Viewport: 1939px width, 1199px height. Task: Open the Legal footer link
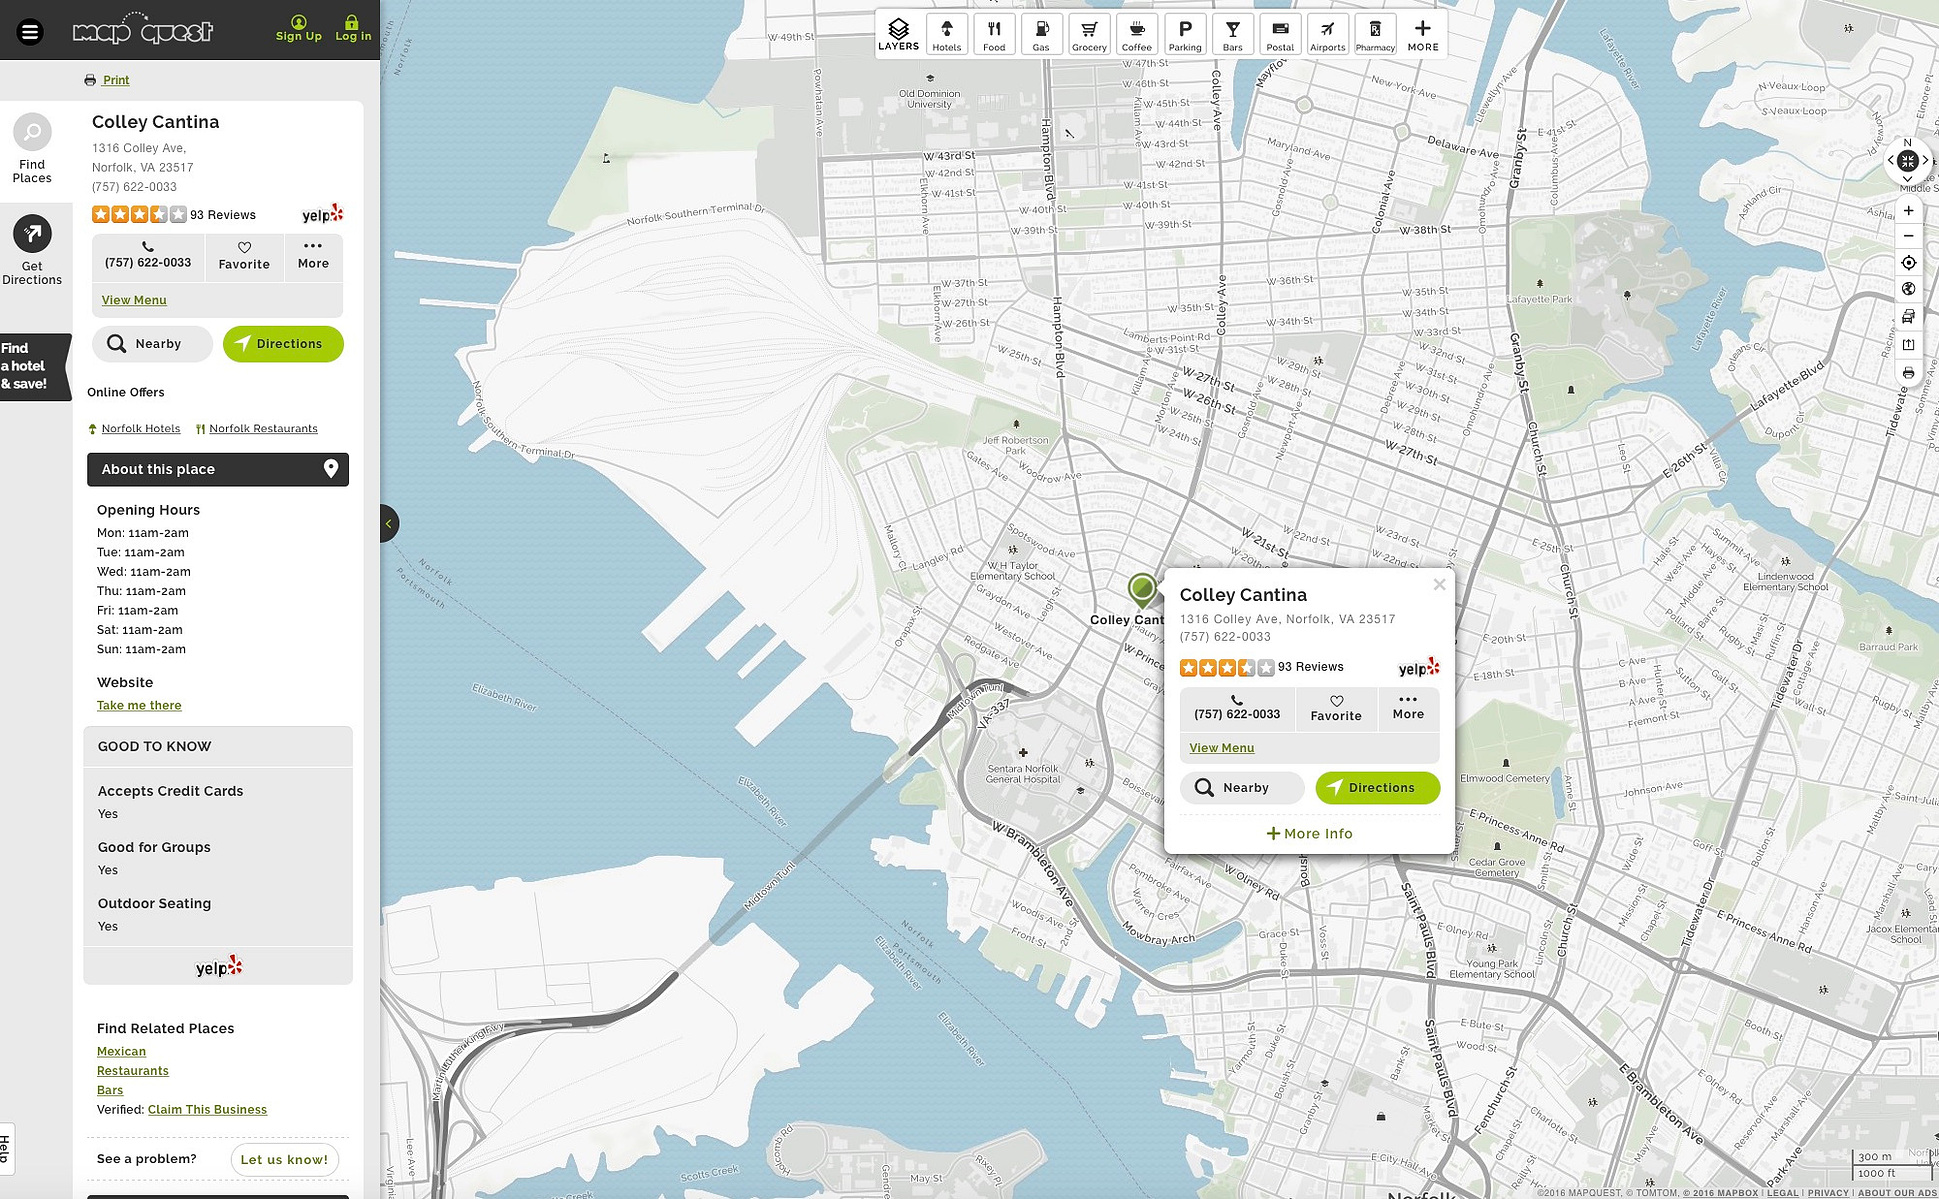(1782, 1193)
